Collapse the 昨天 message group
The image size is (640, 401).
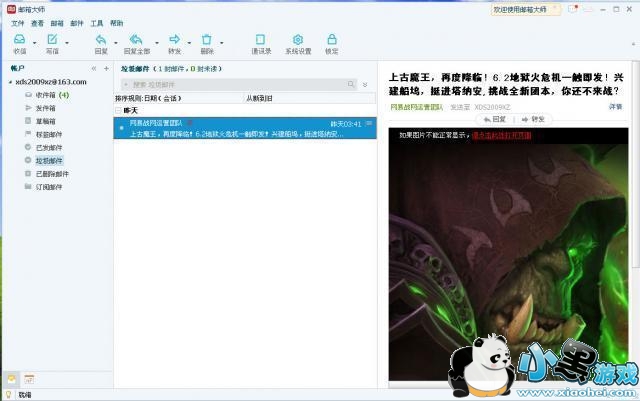[x=118, y=111]
